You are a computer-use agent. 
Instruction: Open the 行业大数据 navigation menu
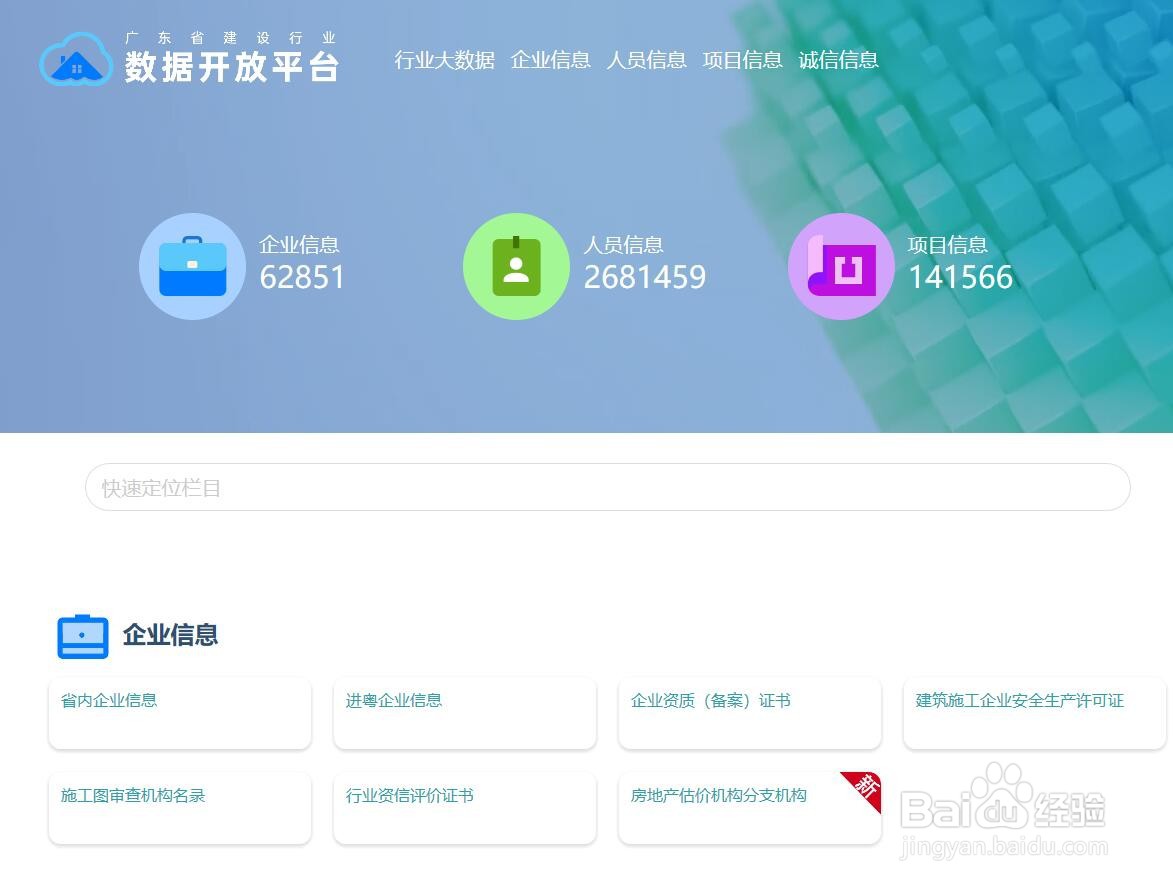pyautogui.click(x=444, y=60)
